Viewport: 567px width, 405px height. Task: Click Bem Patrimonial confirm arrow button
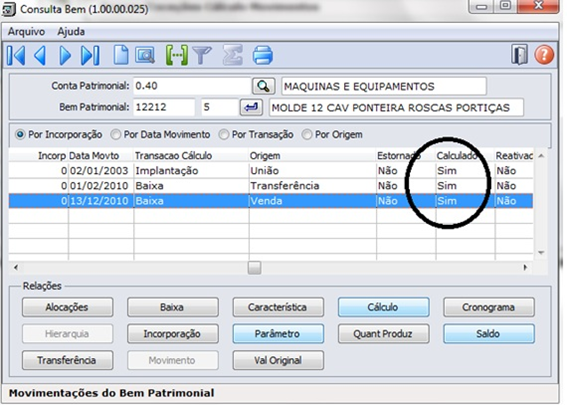(251, 107)
